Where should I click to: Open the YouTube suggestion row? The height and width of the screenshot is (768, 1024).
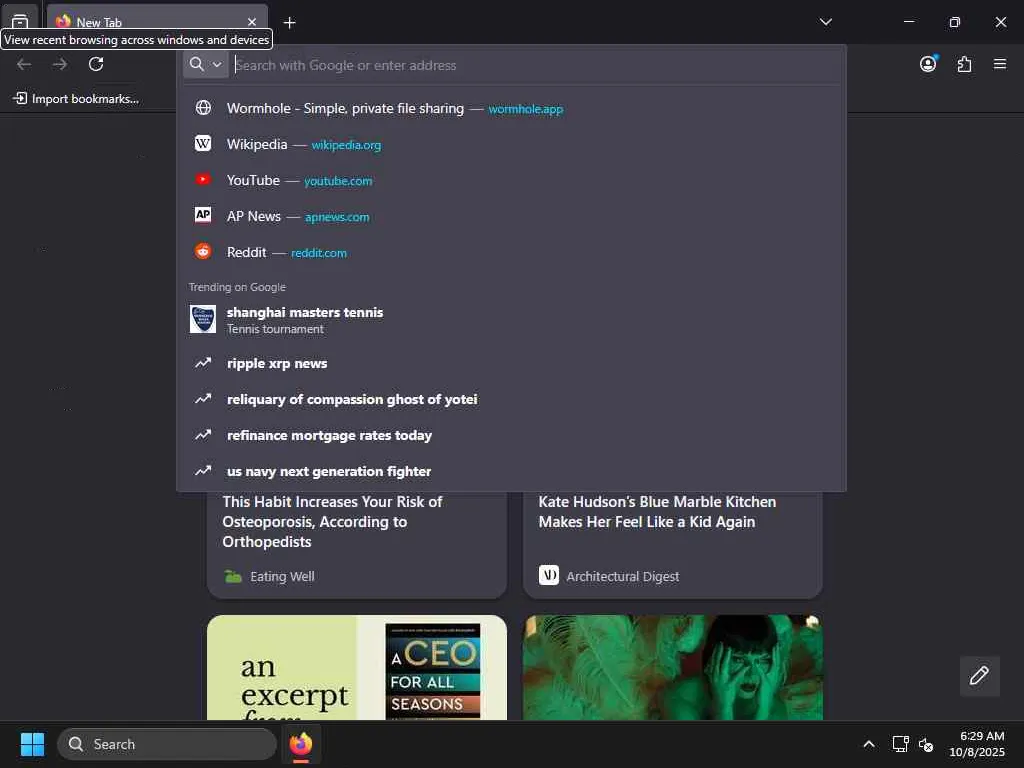511,180
